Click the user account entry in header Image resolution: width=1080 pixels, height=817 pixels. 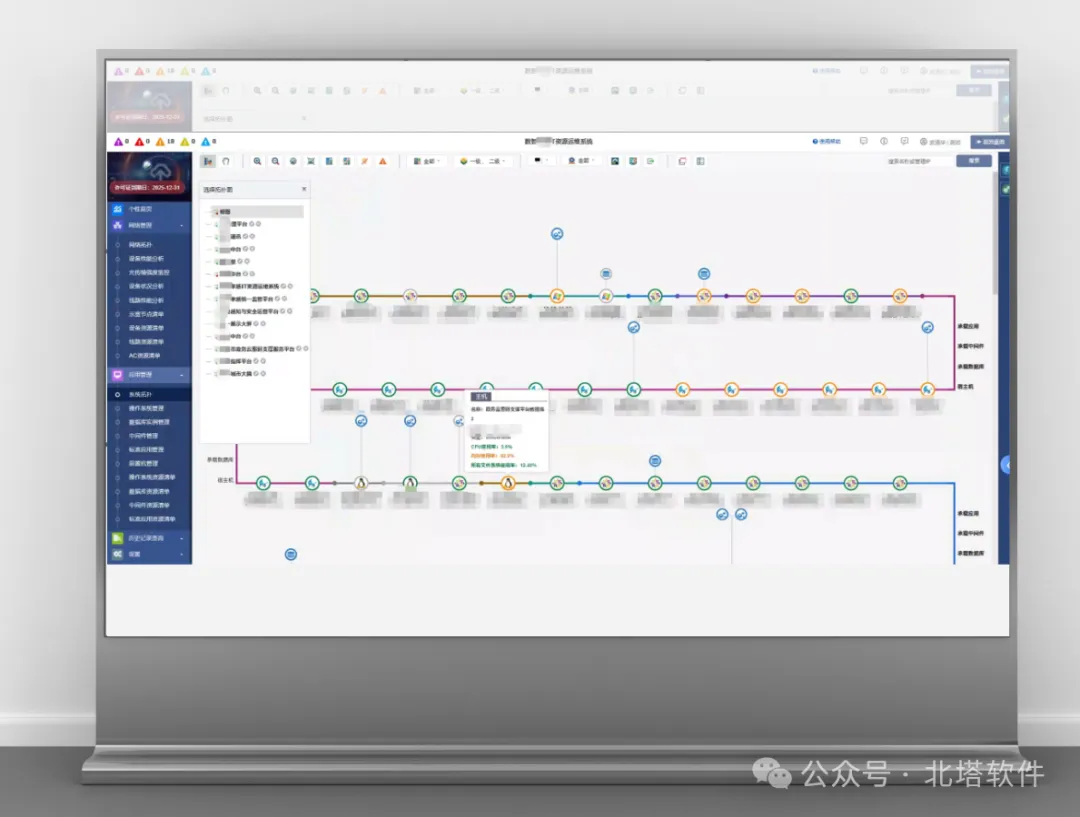click(942, 142)
